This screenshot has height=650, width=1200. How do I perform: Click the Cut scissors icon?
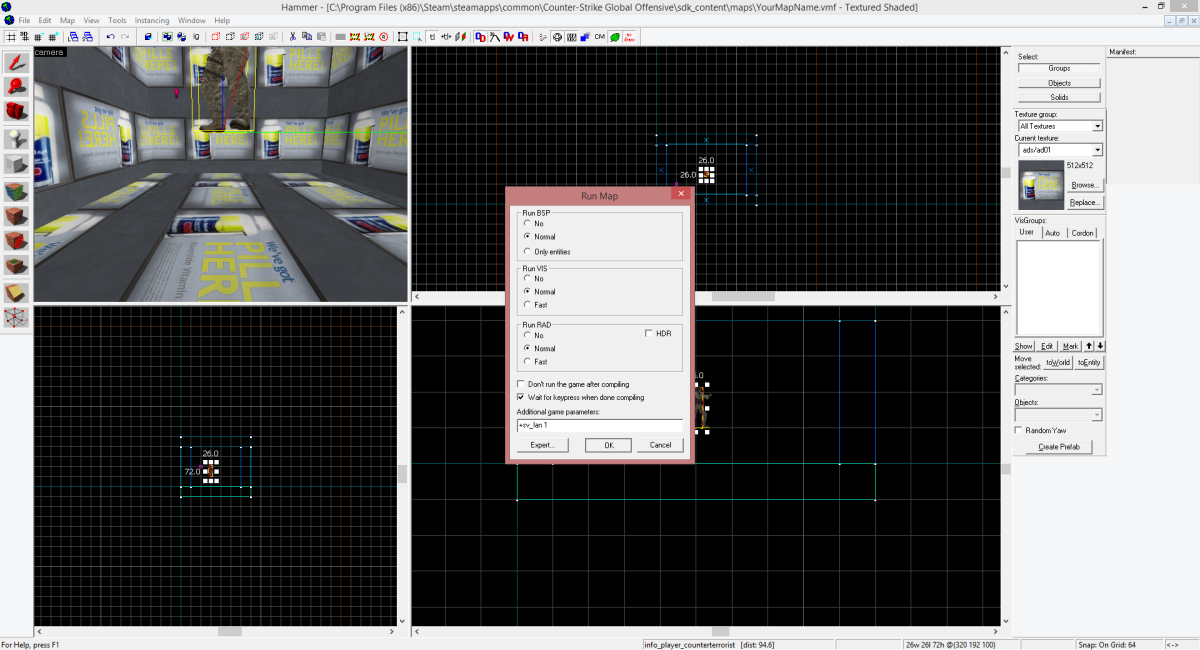[x=292, y=36]
